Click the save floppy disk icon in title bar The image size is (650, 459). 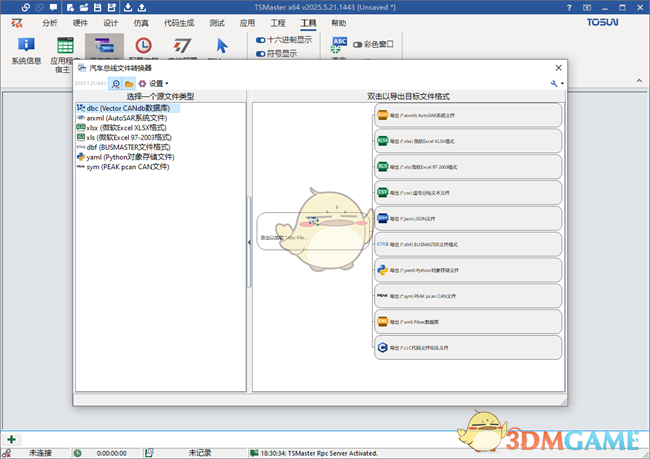coord(98,7)
